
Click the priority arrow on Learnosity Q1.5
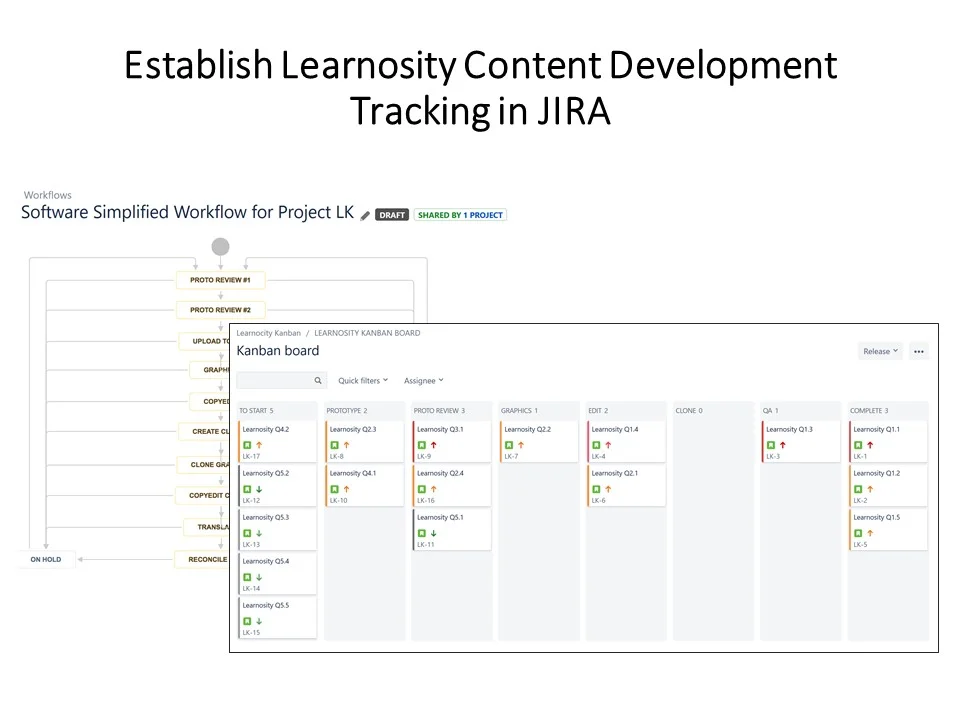(x=870, y=533)
